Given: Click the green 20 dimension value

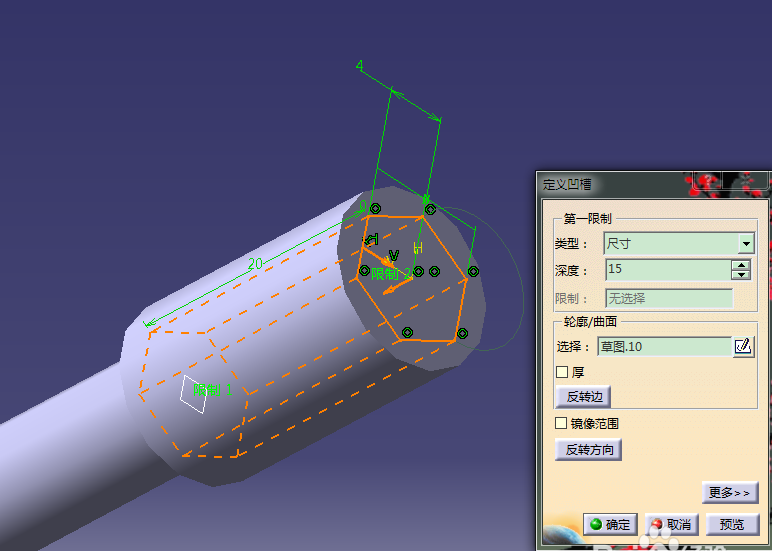Looking at the screenshot, I should pos(255,264).
